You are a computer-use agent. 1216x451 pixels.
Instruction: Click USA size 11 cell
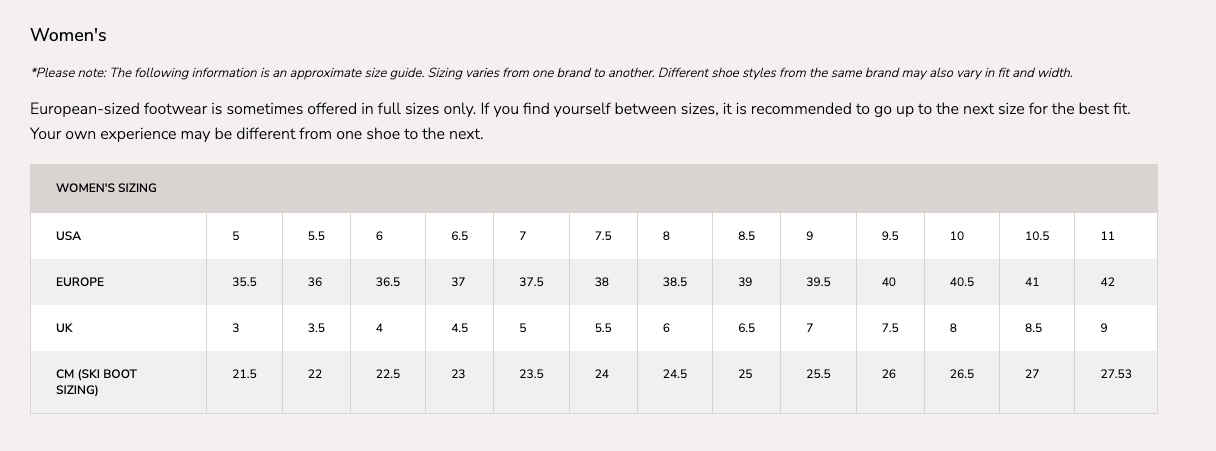1107,236
